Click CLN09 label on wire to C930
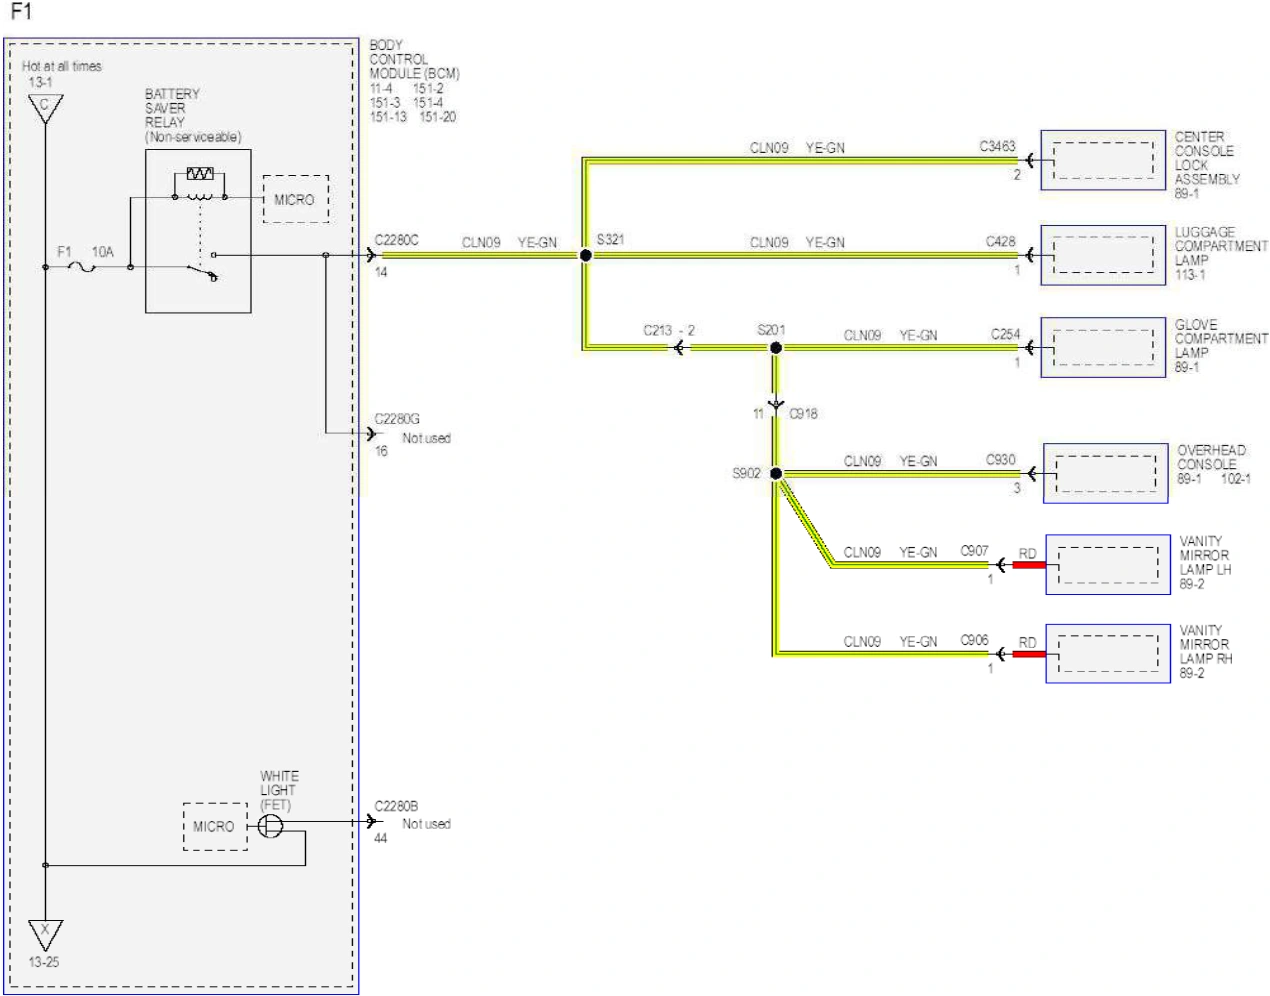Screen dimensions: 1270x996 click(862, 461)
